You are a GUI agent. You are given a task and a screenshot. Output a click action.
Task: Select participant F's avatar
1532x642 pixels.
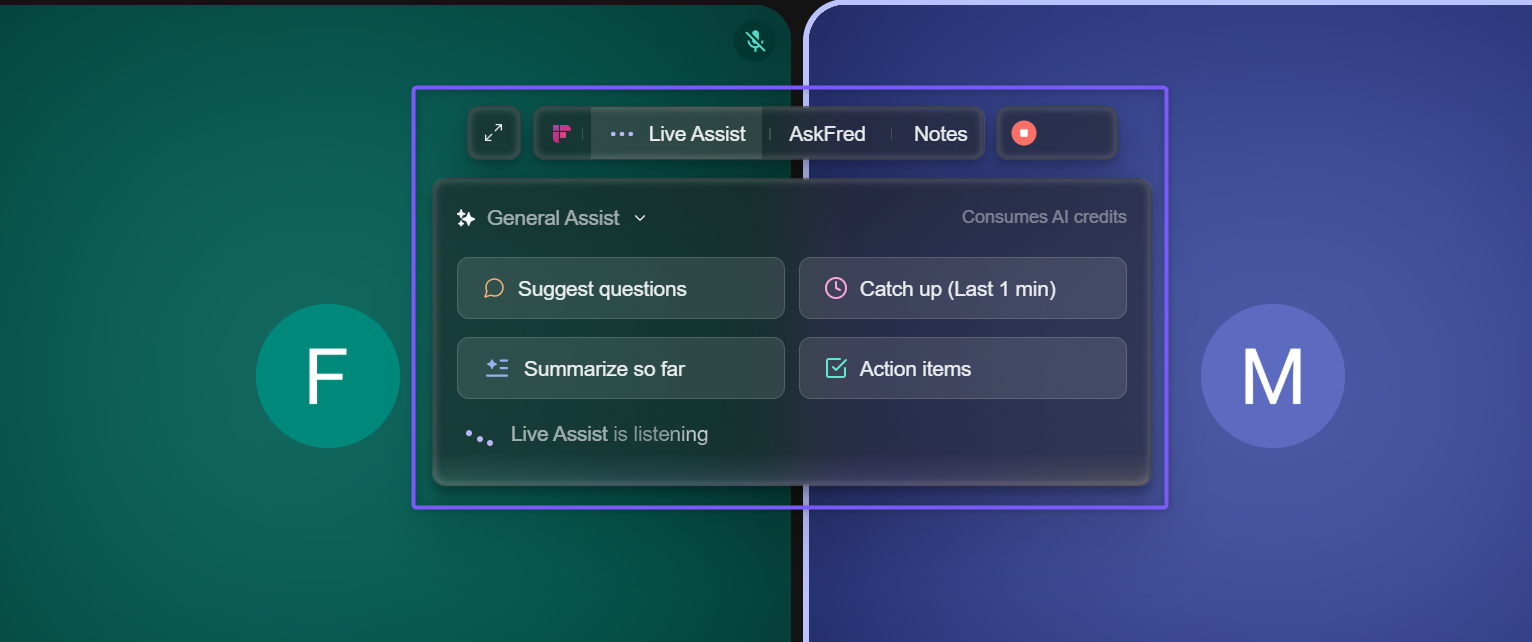click(328, 376)
